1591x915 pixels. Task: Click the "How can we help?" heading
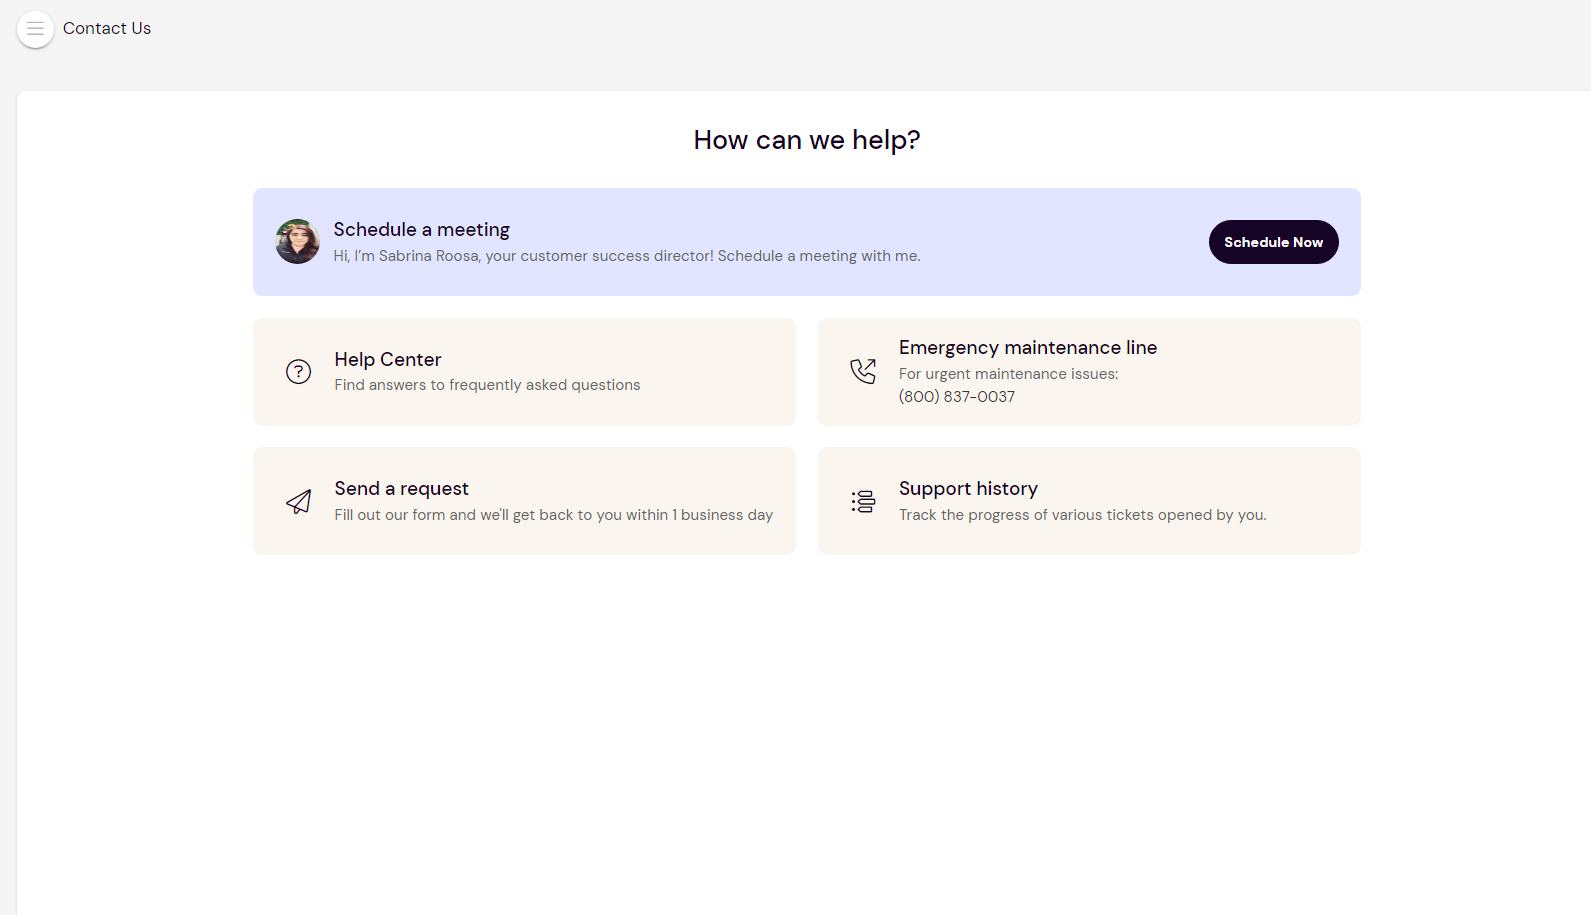[806, 140]
